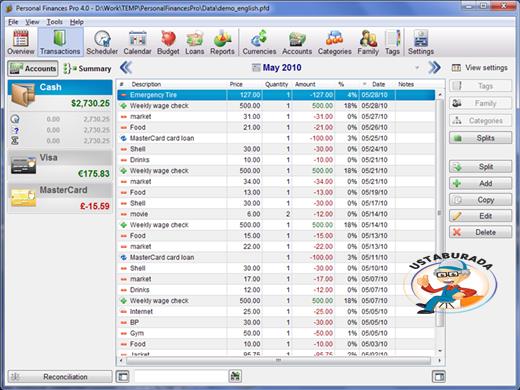Click the May 2010 month label
Viewport: 520px width, 390px height.
tap(282, 68)
